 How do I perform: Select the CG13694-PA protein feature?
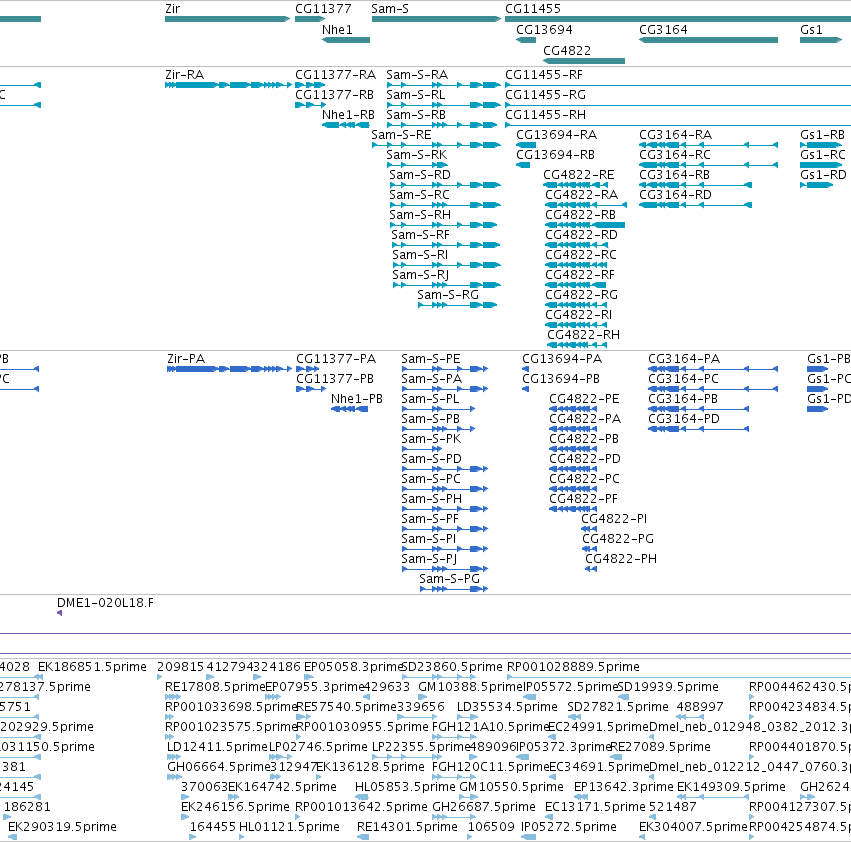(x=525, y=369)
